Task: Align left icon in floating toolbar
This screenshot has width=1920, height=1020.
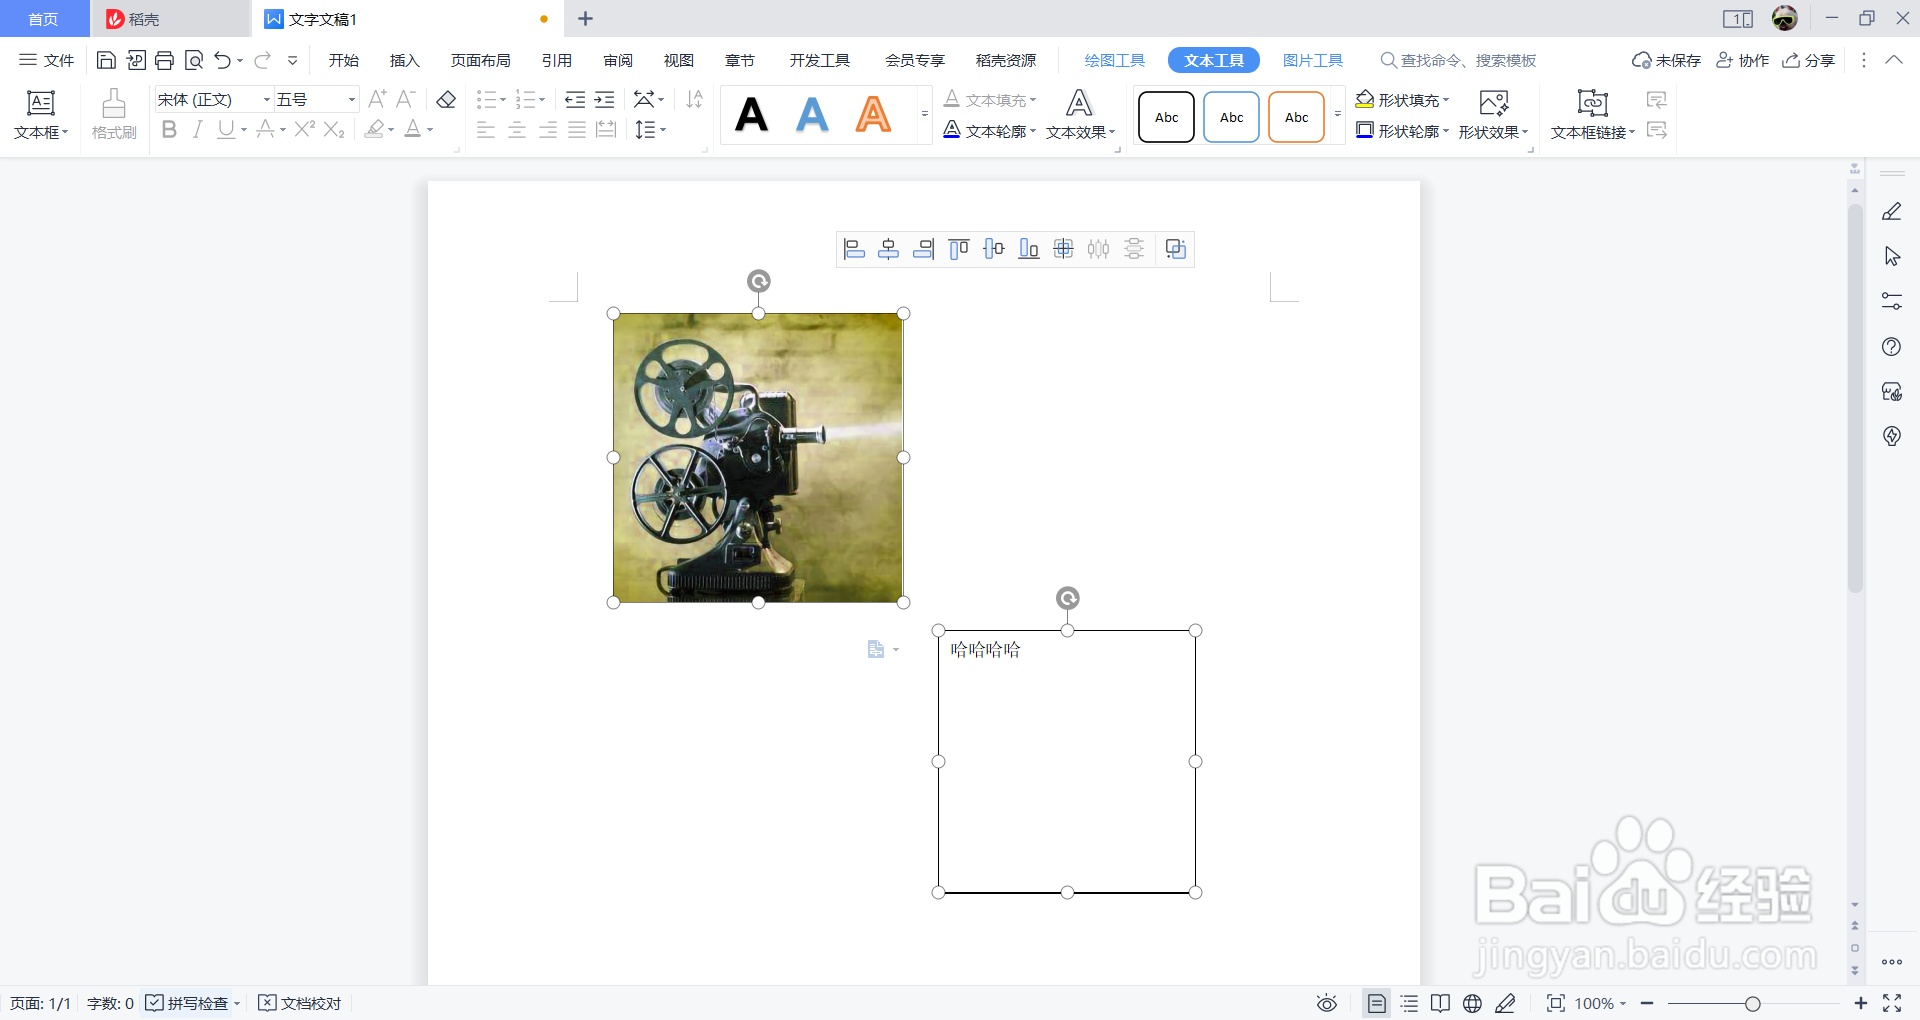Action: point(854,249)
